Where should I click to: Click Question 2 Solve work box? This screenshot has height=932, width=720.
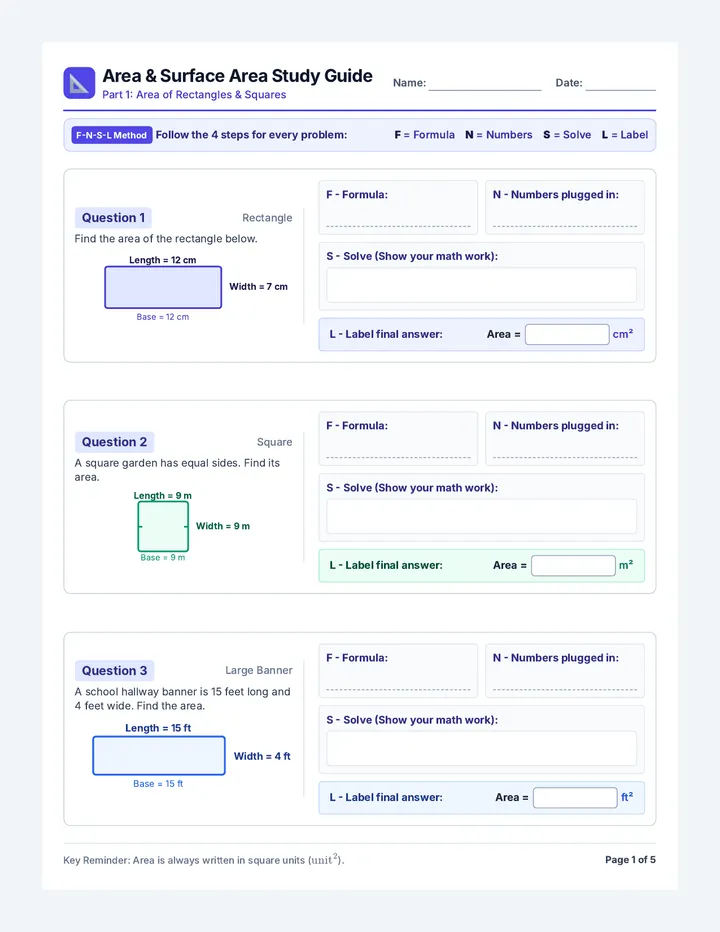[481, 516]
